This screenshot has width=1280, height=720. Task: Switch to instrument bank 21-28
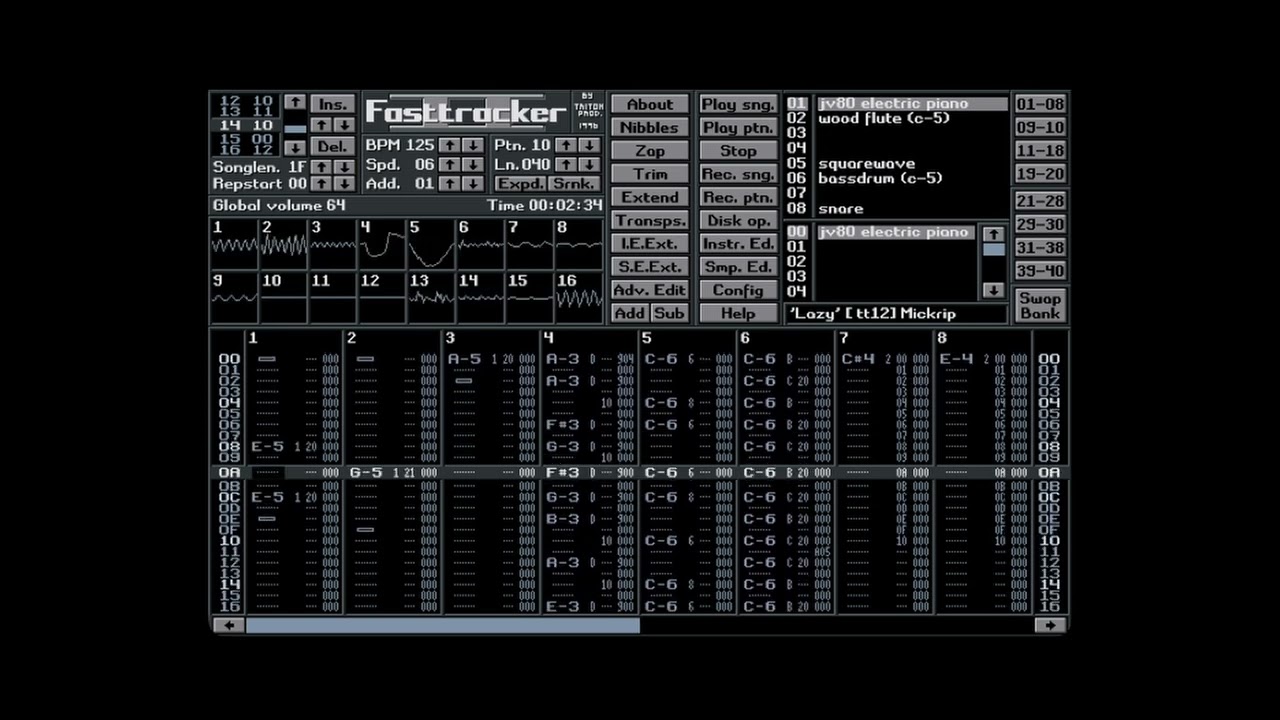click(1040, 201)
